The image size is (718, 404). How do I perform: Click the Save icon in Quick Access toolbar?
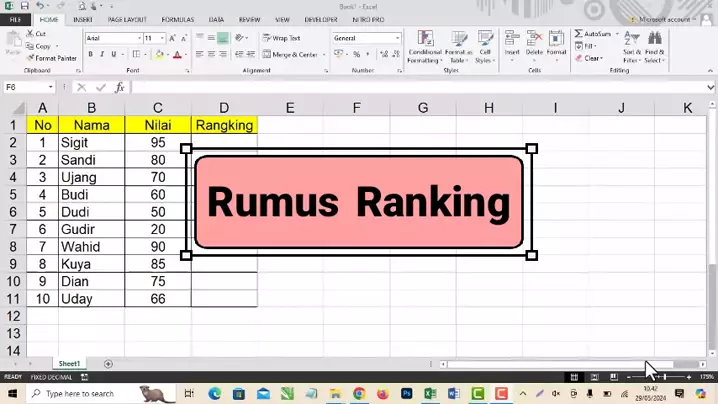click(x=24, y=6)
